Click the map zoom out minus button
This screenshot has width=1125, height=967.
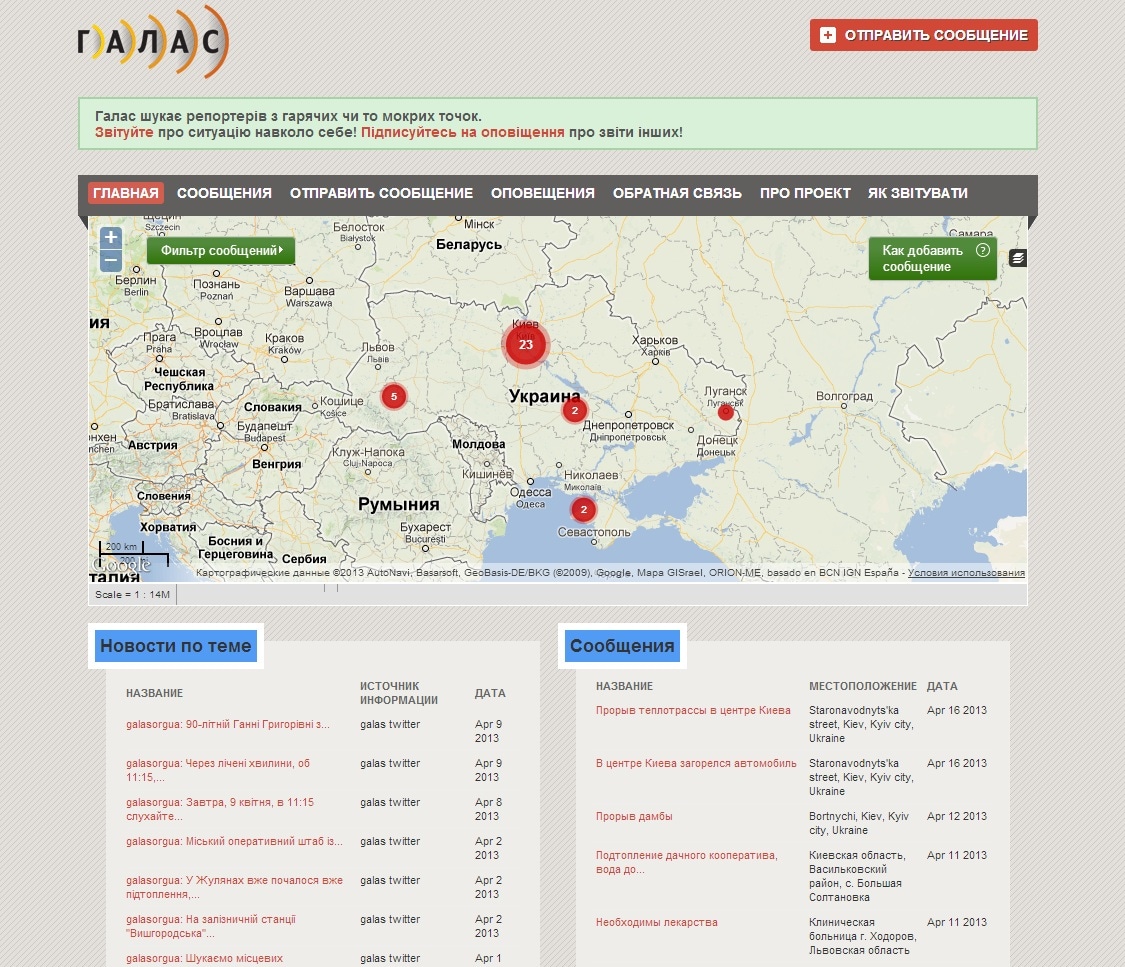tap(111, 261)
